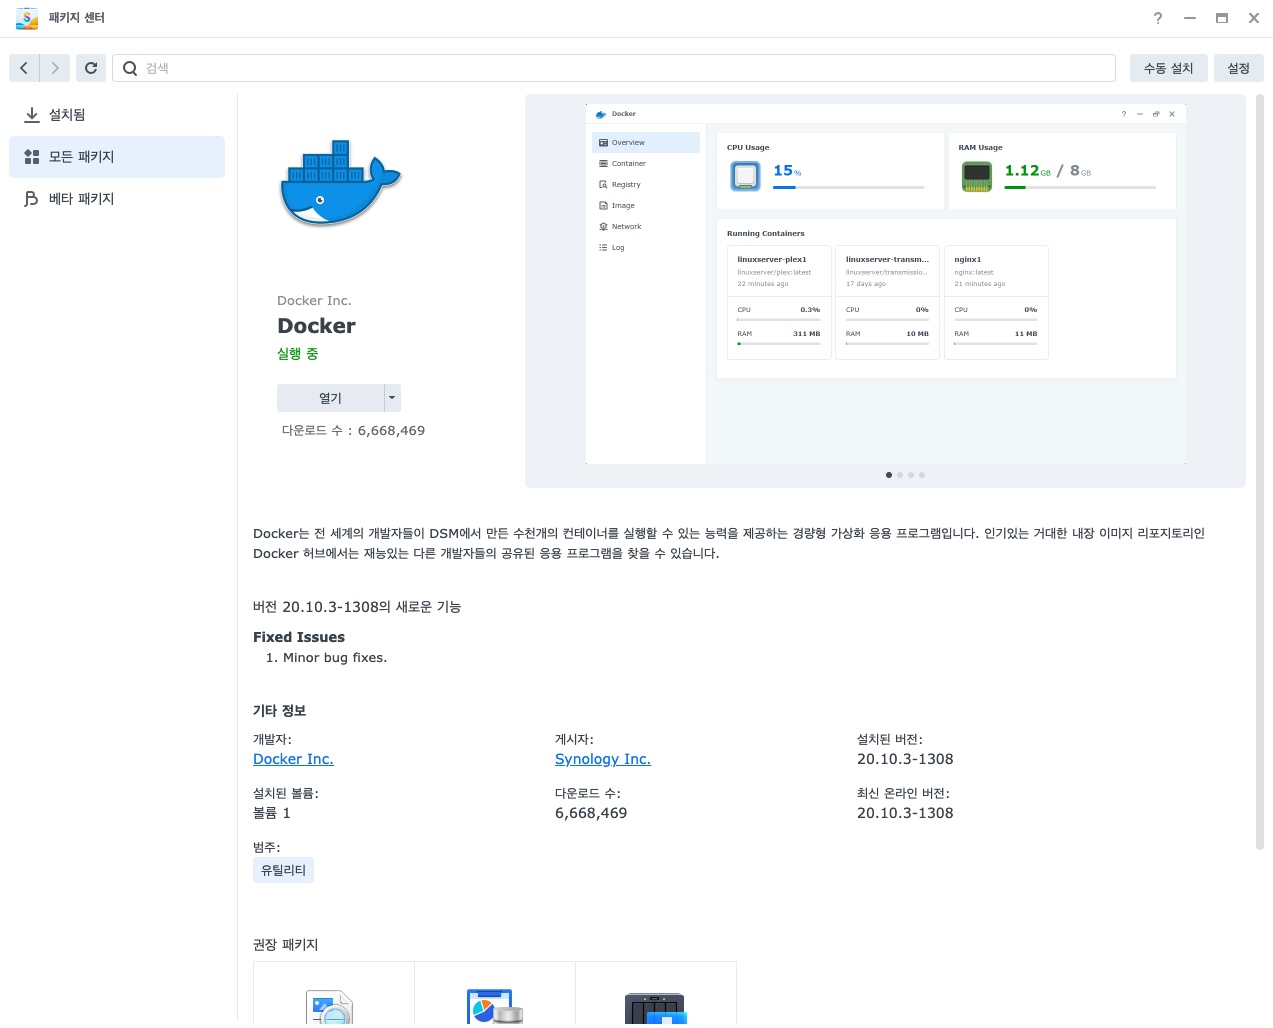Click the 패키지 센터 app icon in title bar
The image size is (1273, 1028).
coord(27,18)
